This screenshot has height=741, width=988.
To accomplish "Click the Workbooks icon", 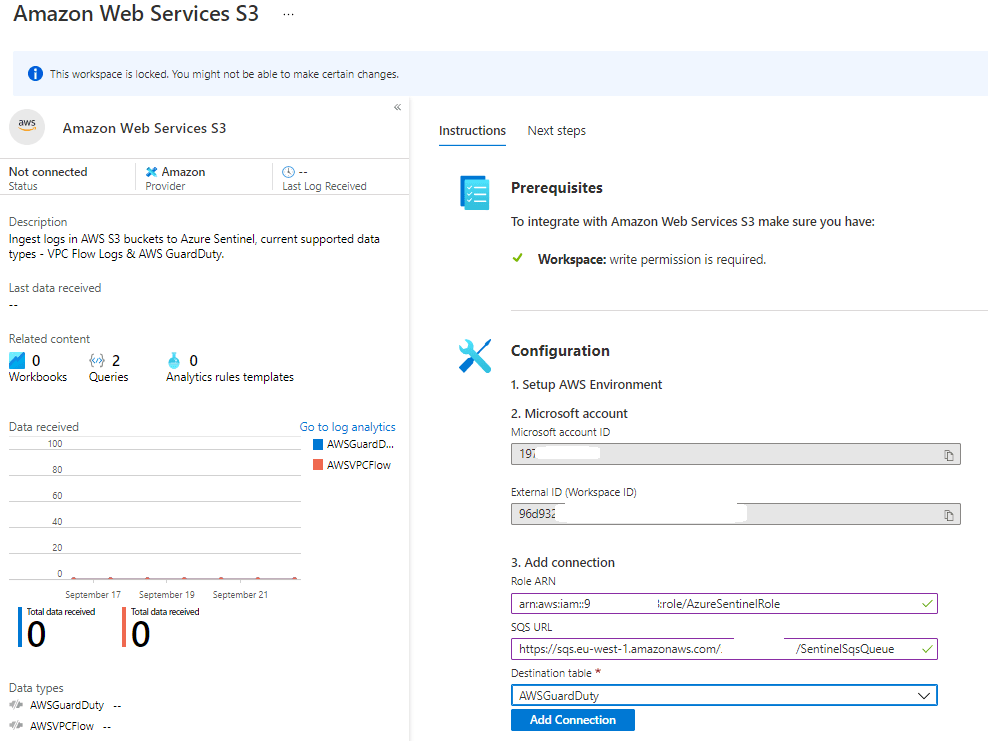I will click(17, 360).
